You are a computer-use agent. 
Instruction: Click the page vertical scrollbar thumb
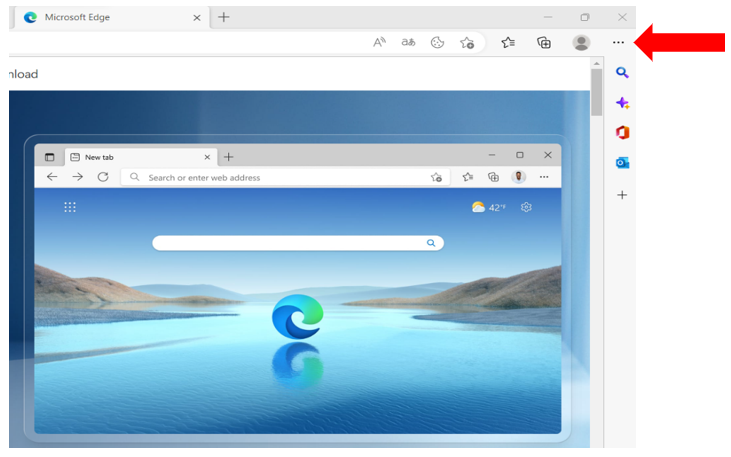tap(596, 92)
